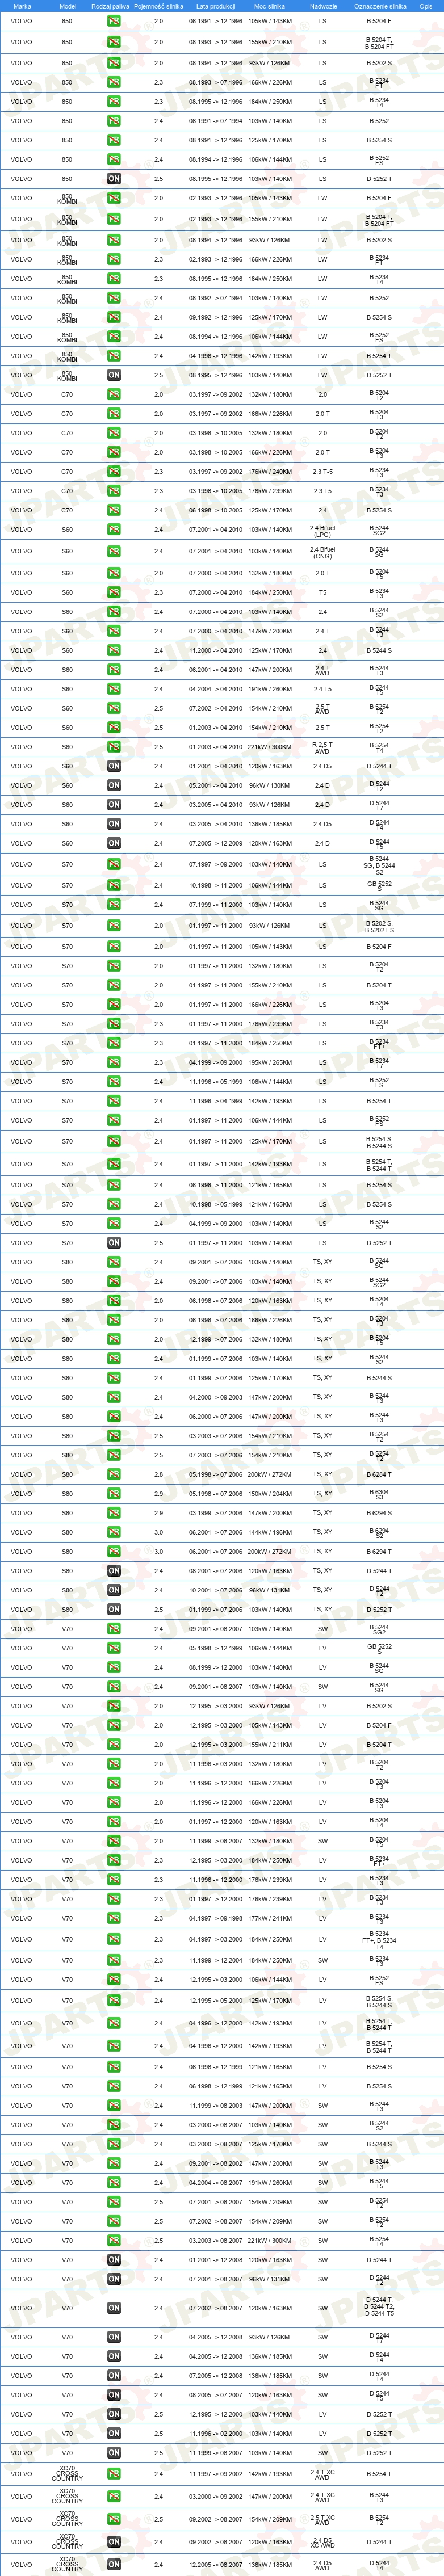Click the 11.1997 -> 09.2002 production years cell
Screen dimensions: 444x2576
pos(216,2474)
